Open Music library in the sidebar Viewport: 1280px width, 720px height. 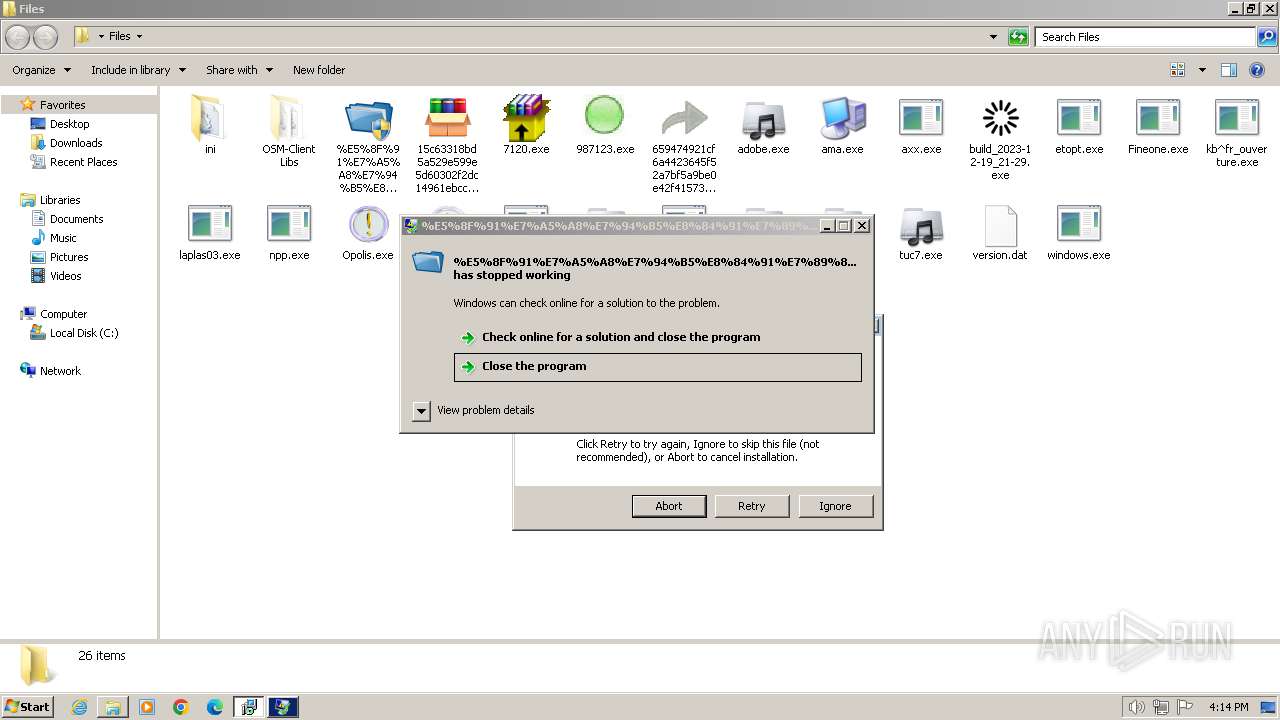click(63, 238)
